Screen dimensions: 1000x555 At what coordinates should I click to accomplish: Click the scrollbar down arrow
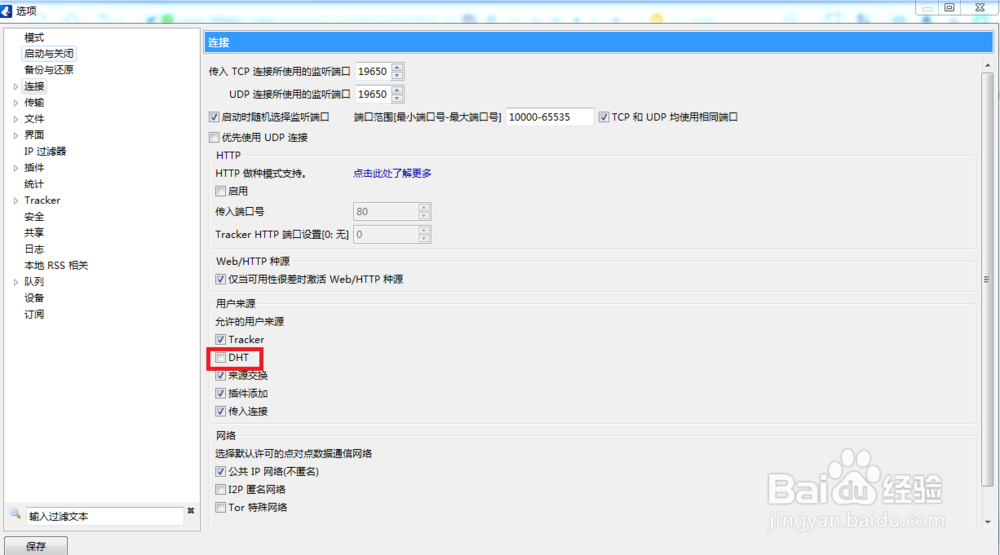tap(987, 522)
